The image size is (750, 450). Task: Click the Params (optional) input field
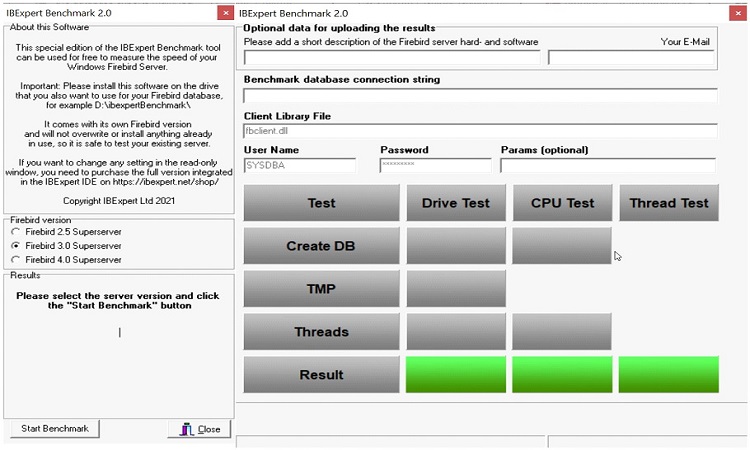tap(607, 166)
